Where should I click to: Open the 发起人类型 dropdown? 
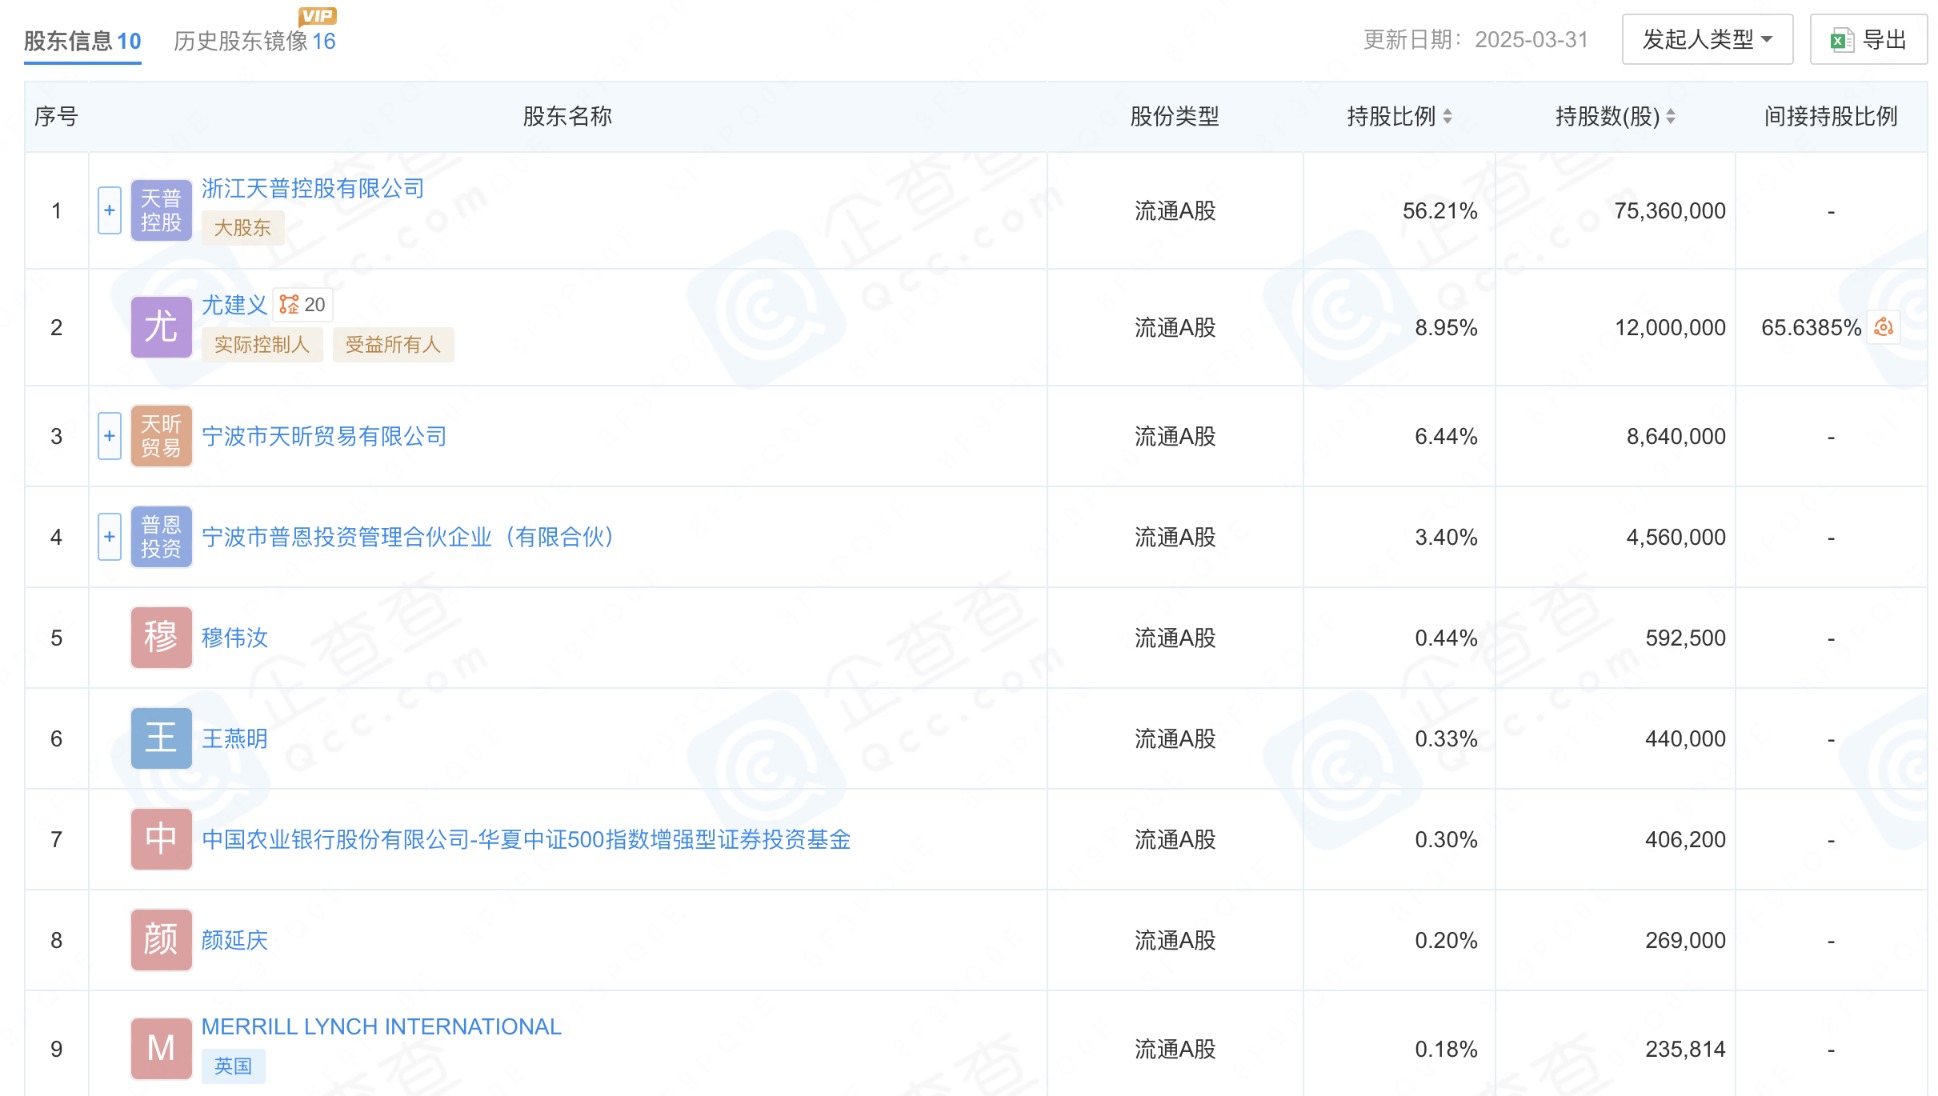point(1706,40)
